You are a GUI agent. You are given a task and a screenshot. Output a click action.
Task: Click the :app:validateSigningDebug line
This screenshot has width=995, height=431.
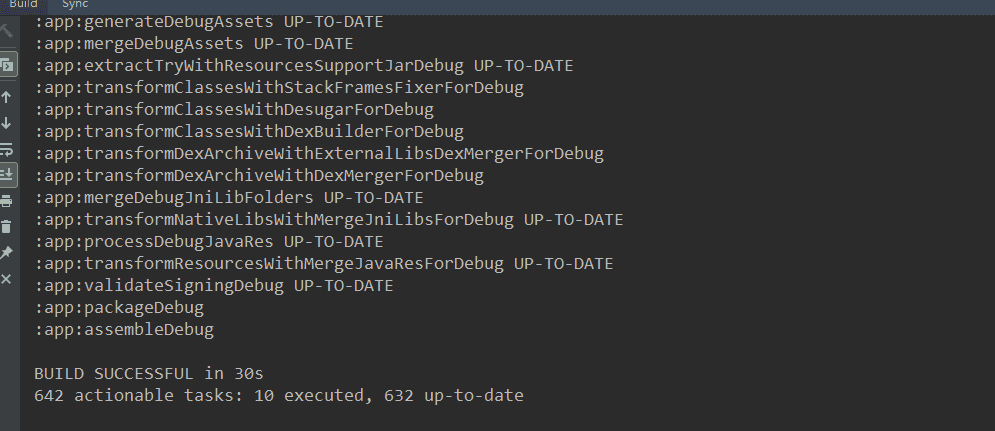pyautogui.click(x=214, y=286)
